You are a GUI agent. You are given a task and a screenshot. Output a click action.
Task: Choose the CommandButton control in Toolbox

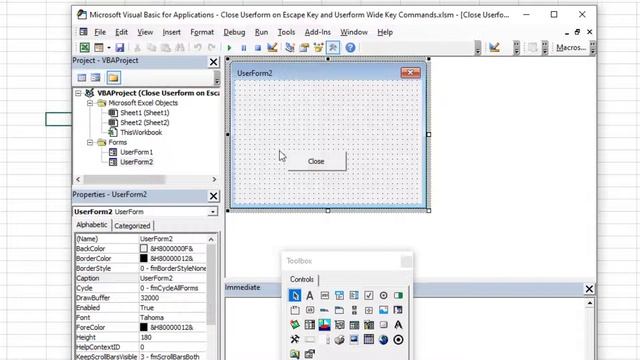(310, 310)
